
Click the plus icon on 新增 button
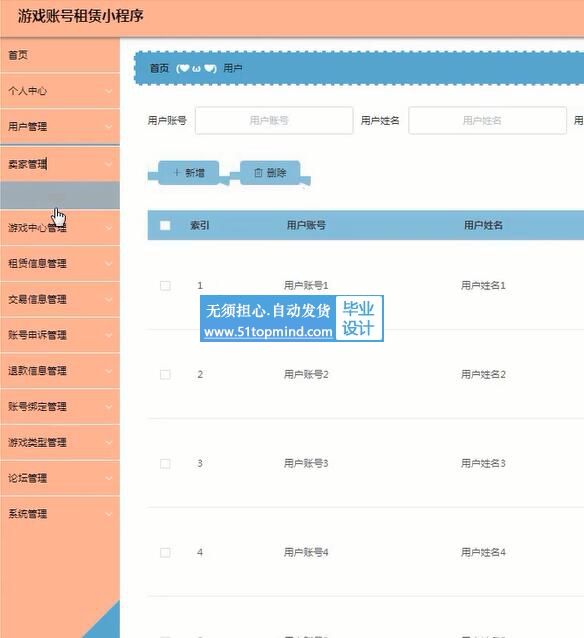(177, 173)
